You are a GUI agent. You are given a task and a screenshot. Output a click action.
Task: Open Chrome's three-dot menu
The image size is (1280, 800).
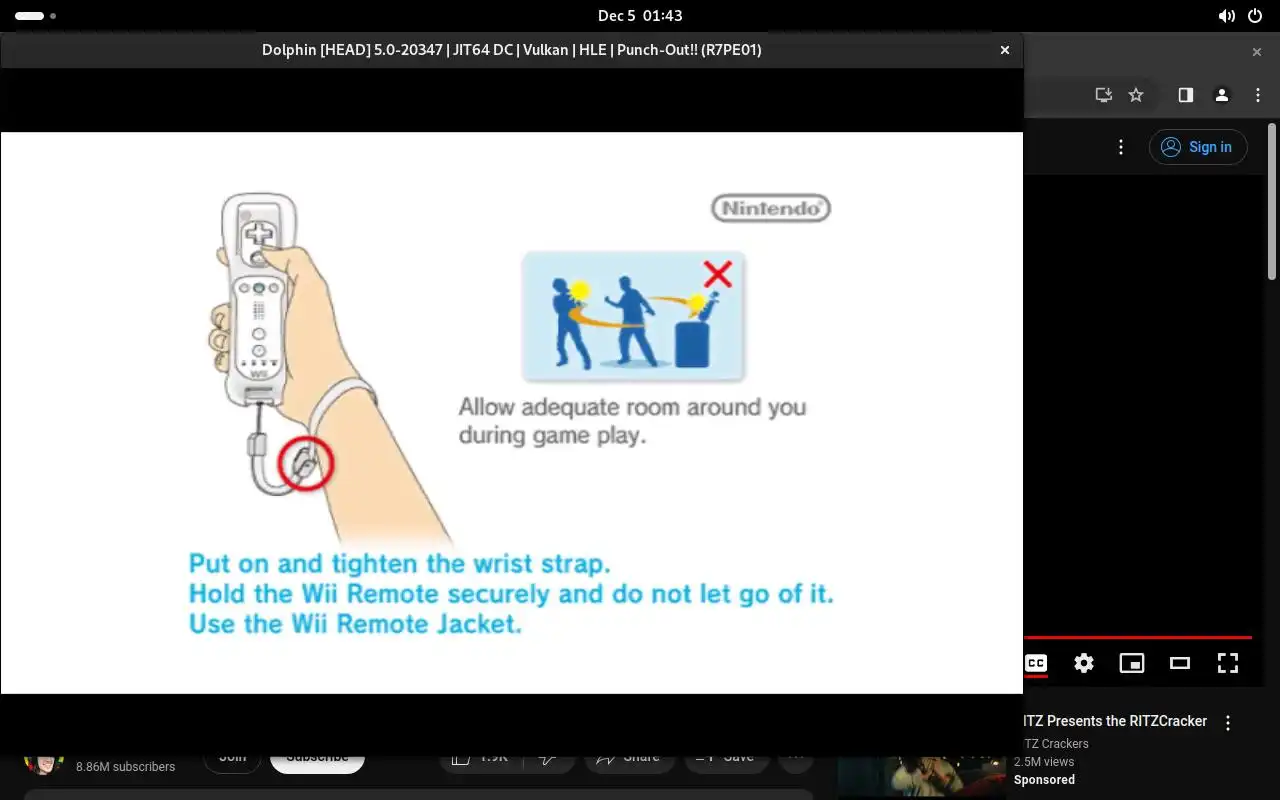(1259, 95)
